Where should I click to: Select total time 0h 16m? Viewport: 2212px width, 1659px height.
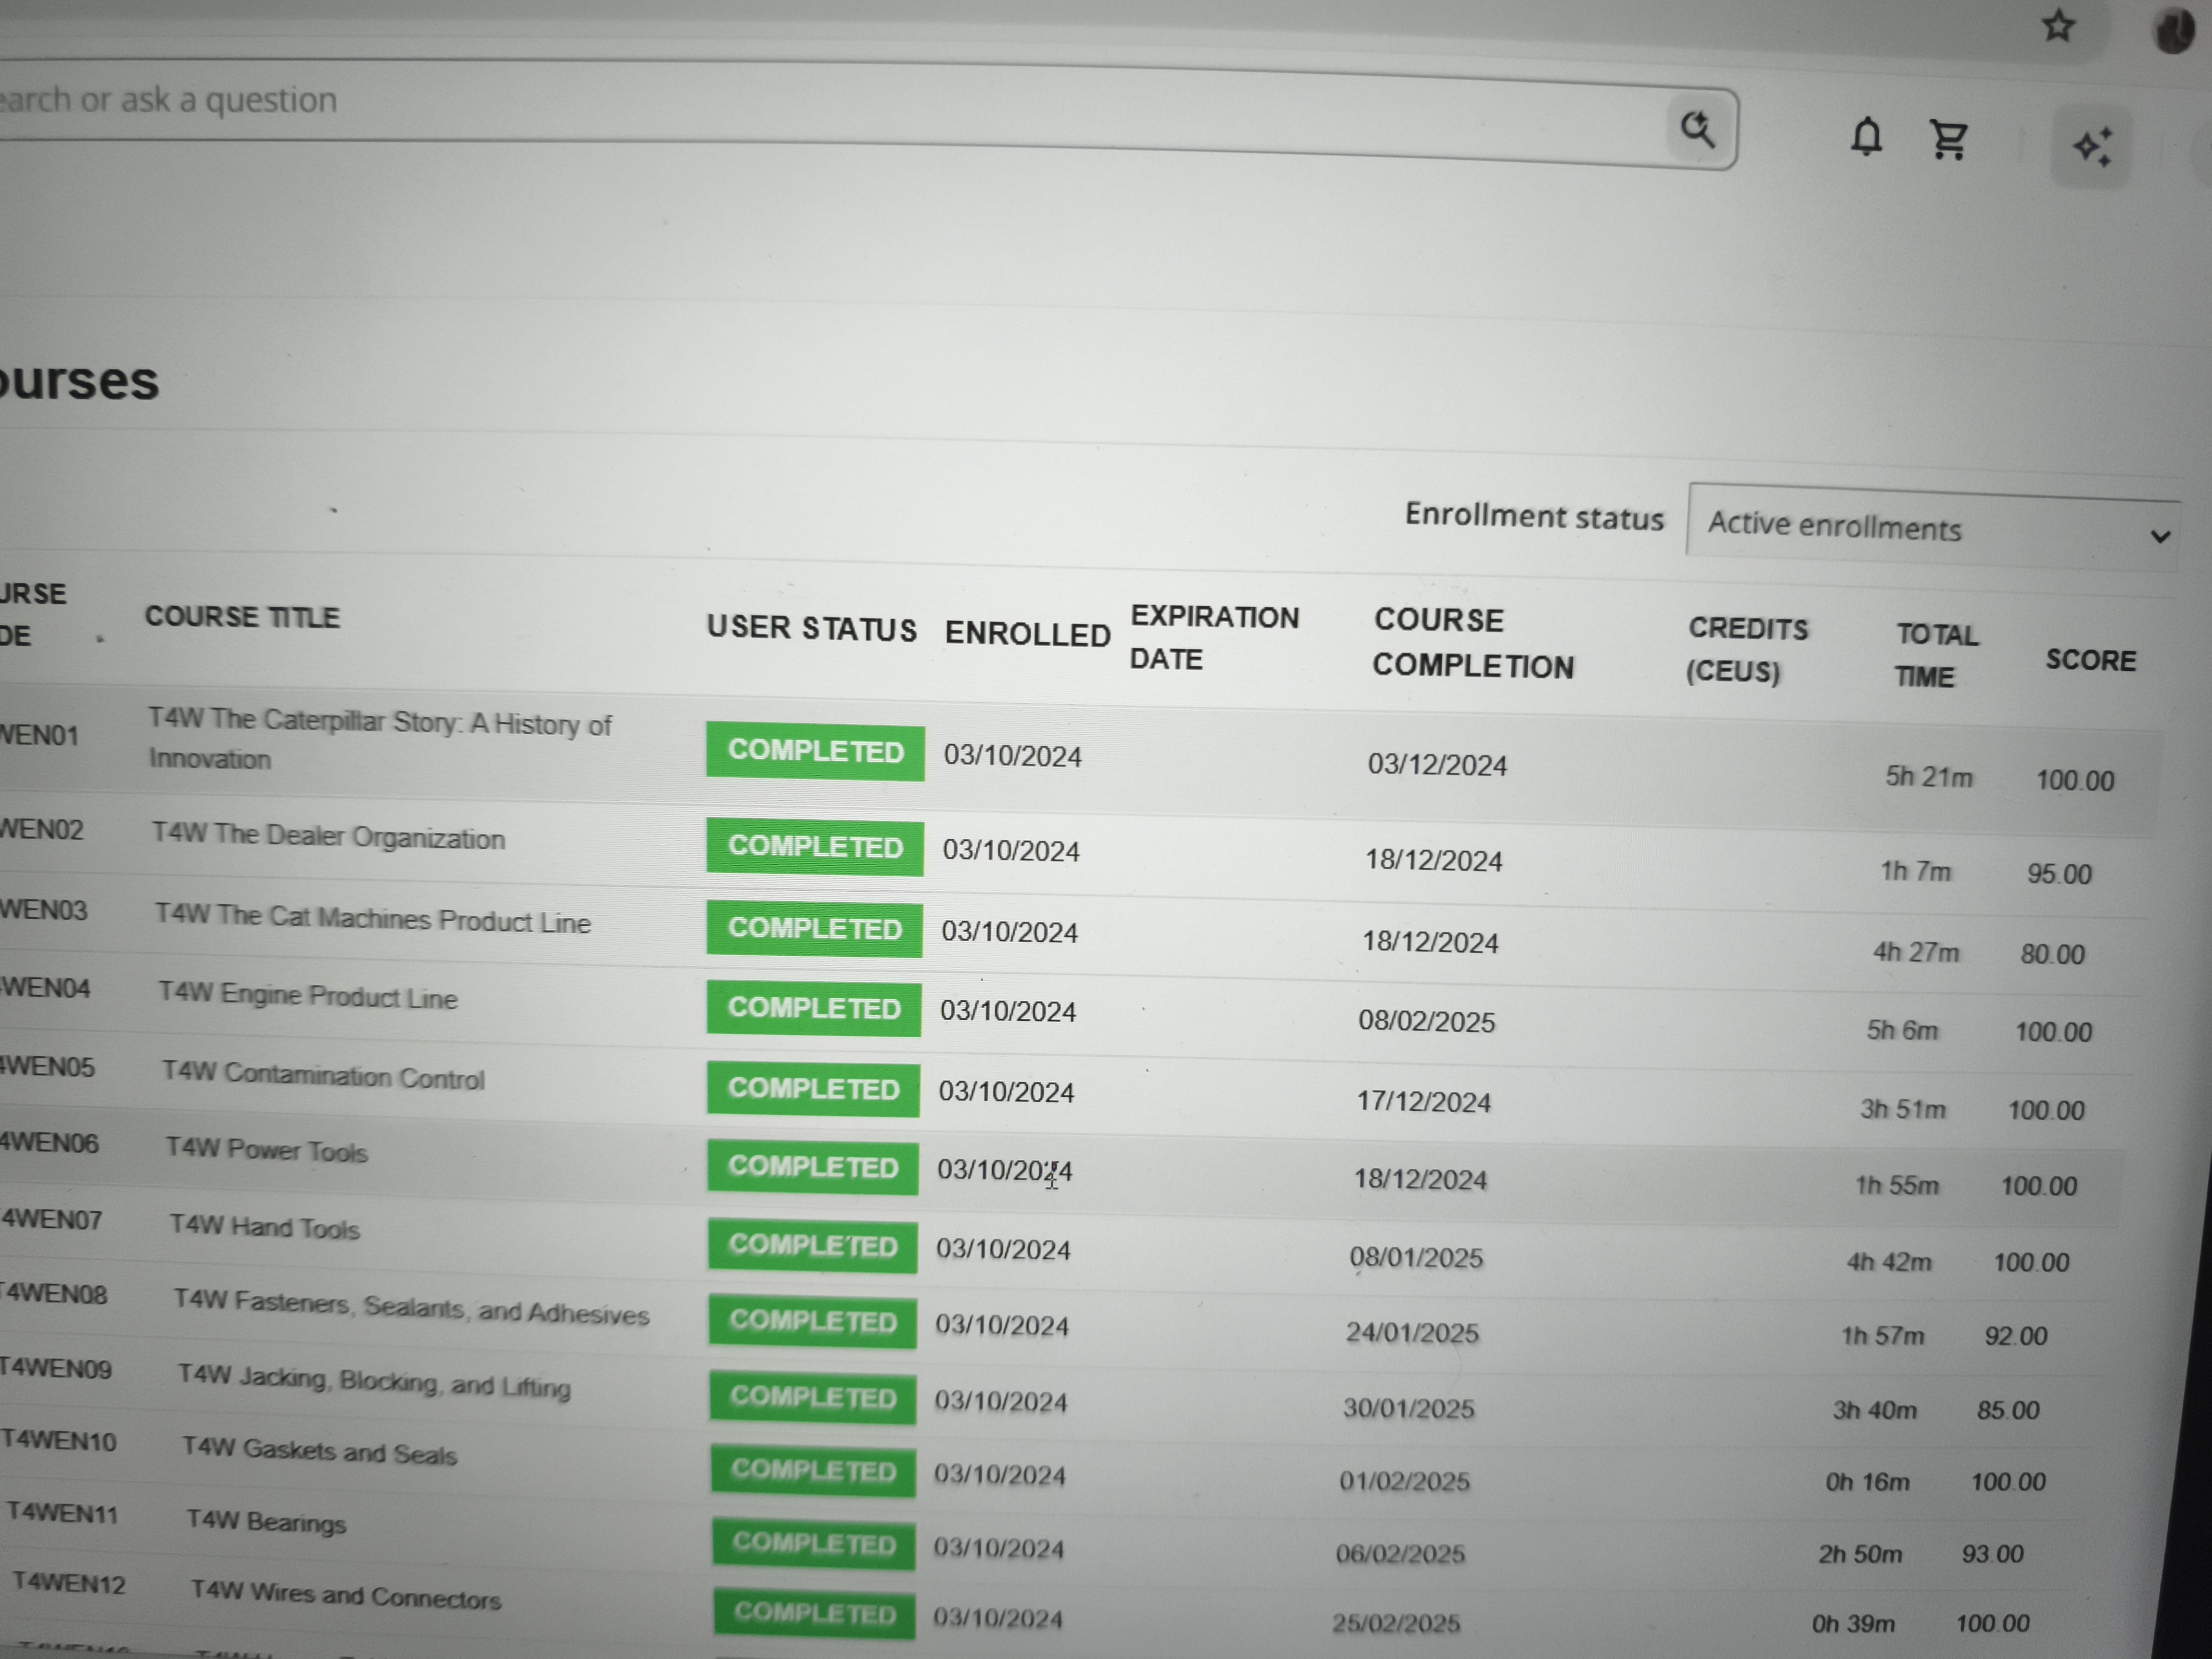(1867, 1481)
